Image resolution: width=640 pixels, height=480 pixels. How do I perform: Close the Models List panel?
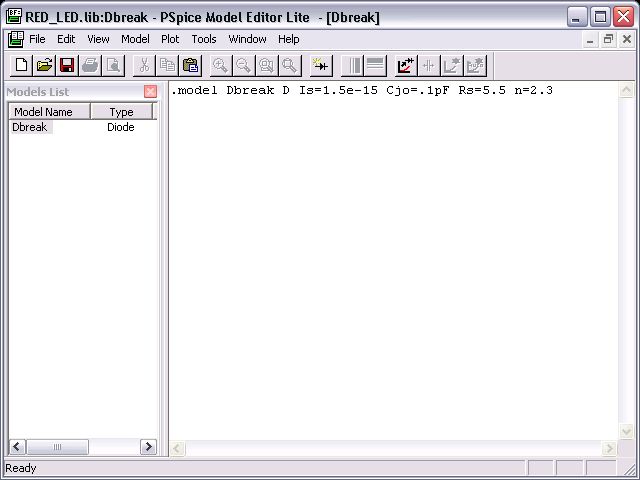pos(150,91)
